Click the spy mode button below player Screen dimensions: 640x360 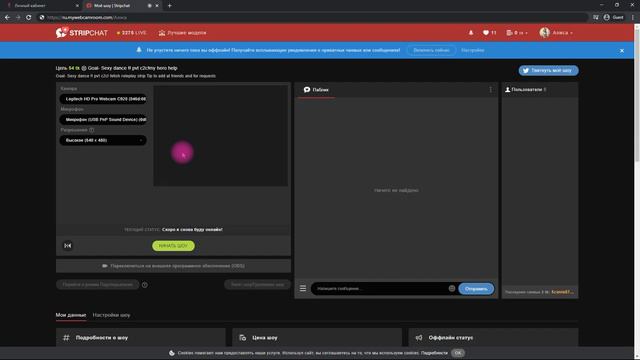point(98,284)
